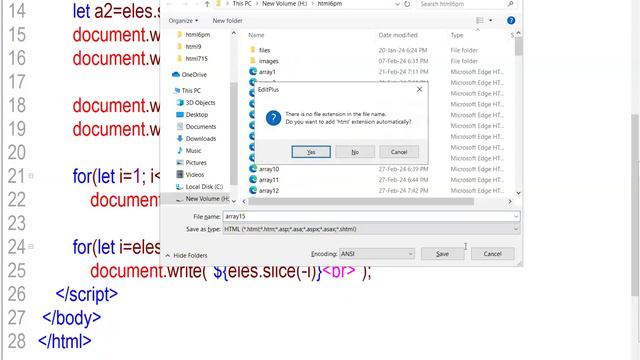Viewport: 640px width, 360px height.
Task: Click the Downloads arrow icon
Action: pos(180,139)
